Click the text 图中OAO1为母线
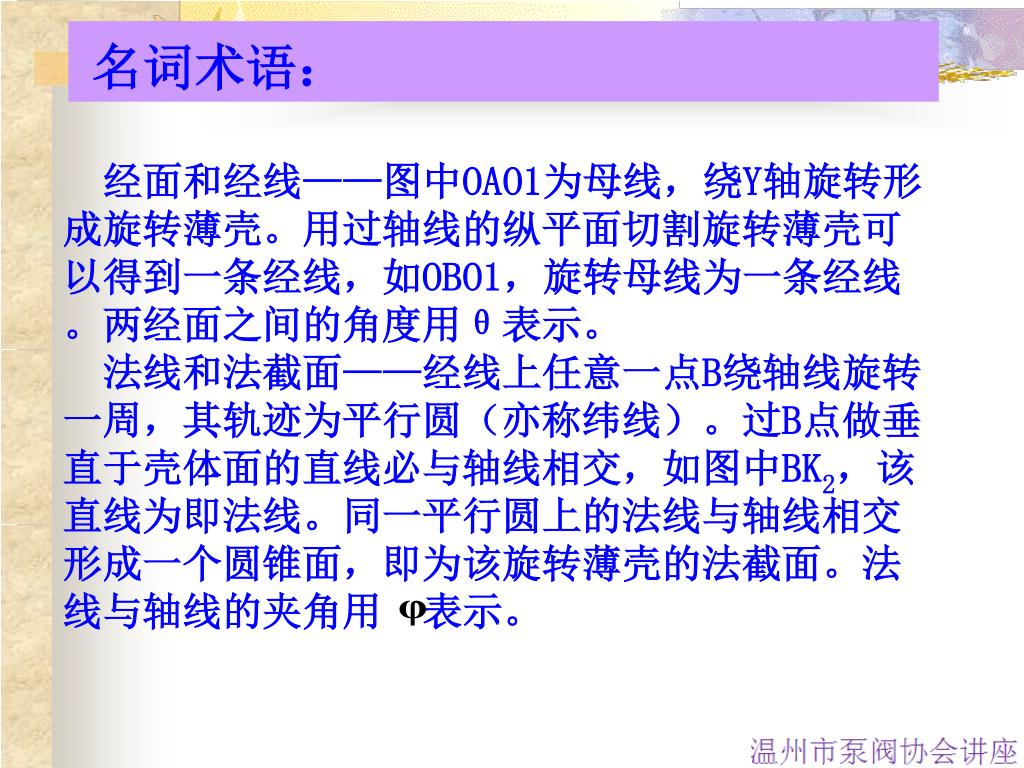 coord(522,181)
